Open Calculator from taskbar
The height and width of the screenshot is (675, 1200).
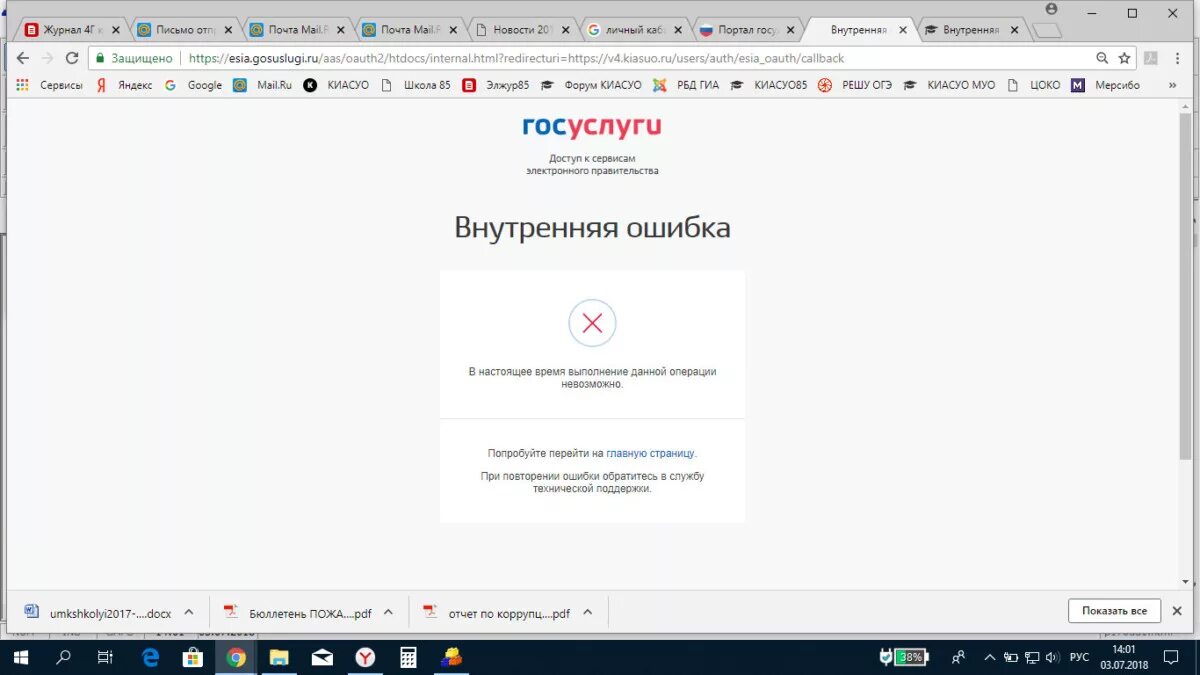(408, 657)
